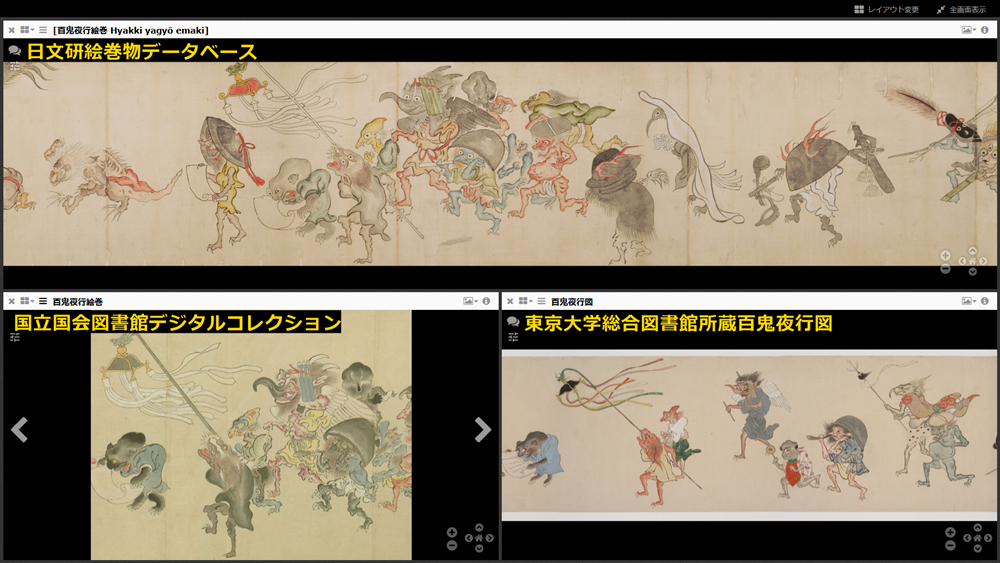Pan down in the 国立国会図書館 window
This screenshot has width=1000, height=563.
pyautogui.click(x=479, y=548)
